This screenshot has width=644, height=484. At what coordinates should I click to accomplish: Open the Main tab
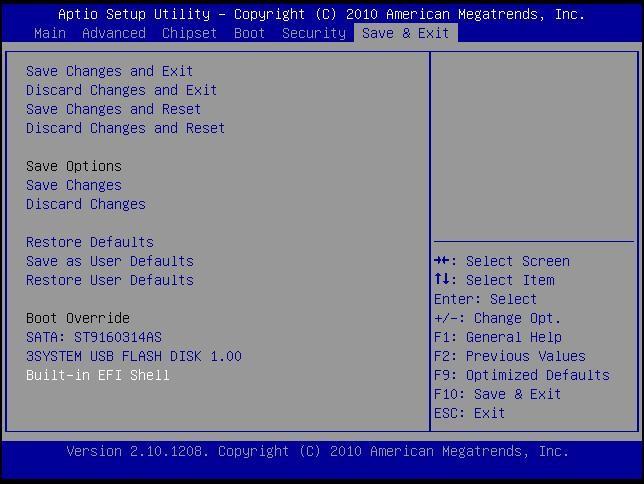pos(49,33)
